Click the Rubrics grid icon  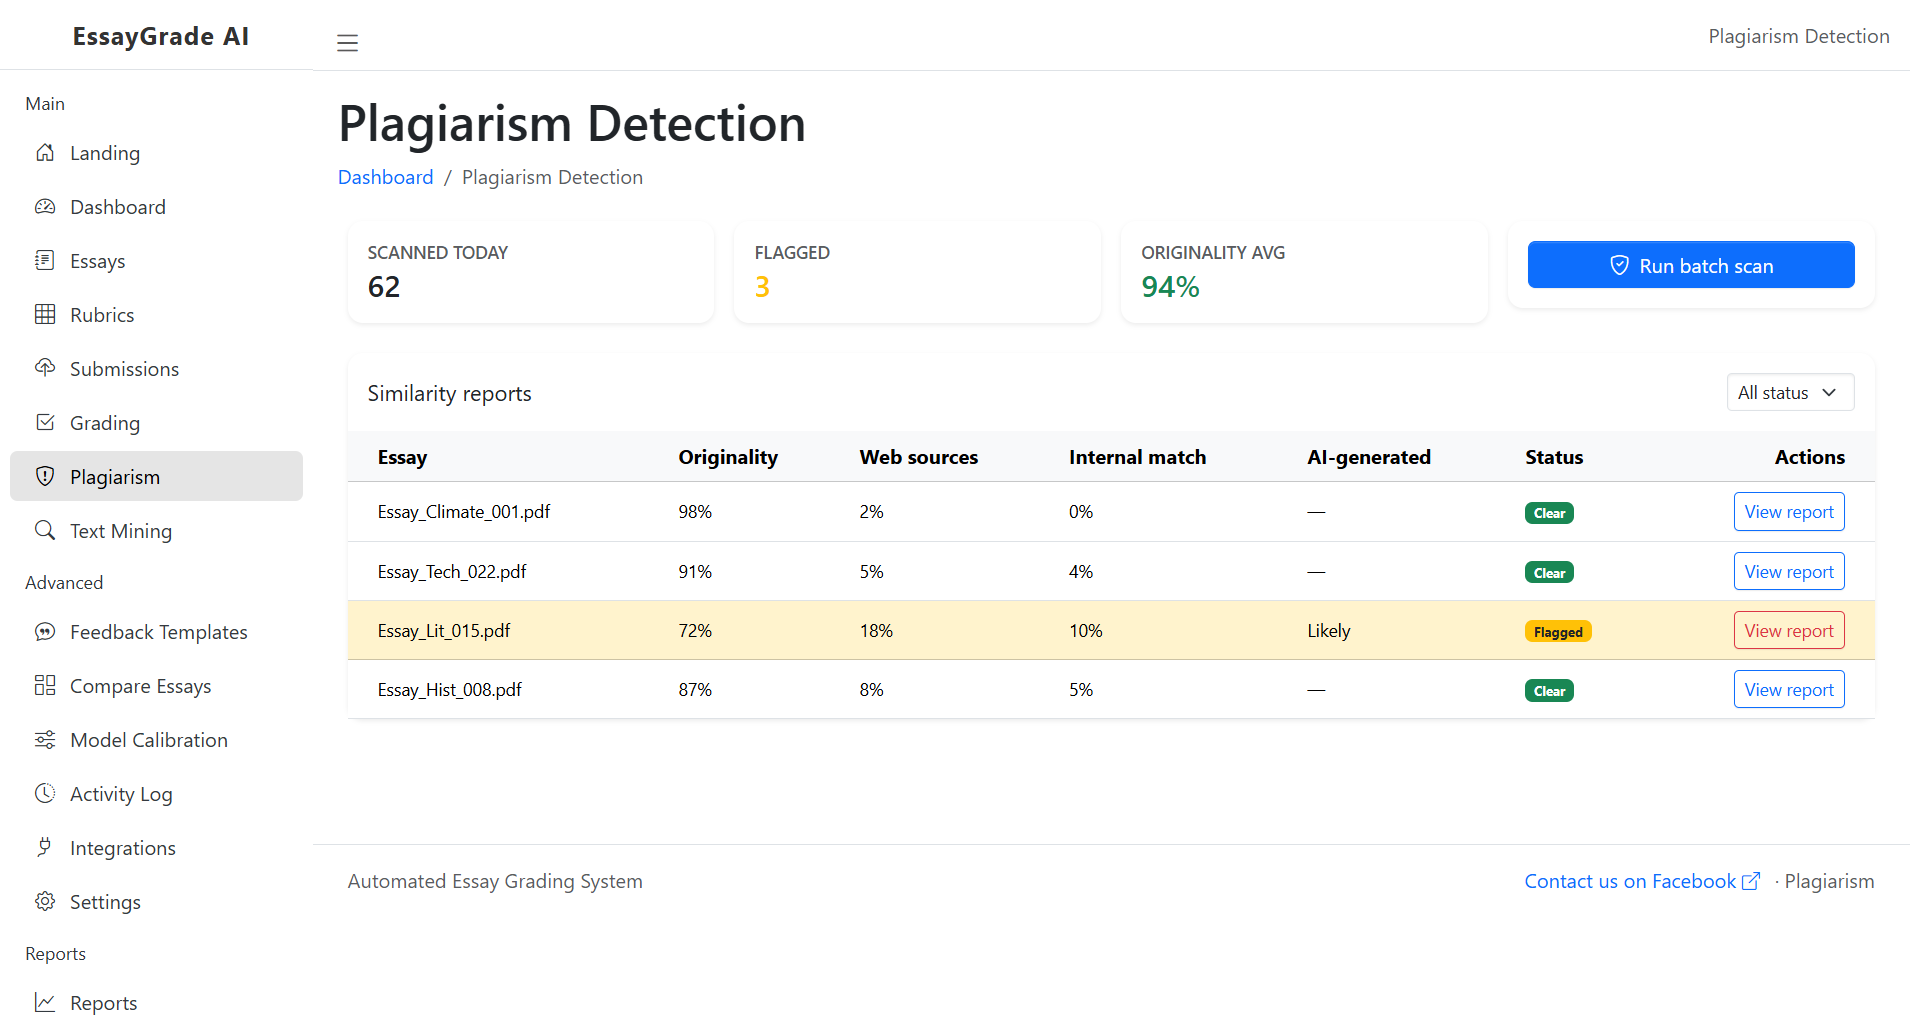click(x=45, y=314)
